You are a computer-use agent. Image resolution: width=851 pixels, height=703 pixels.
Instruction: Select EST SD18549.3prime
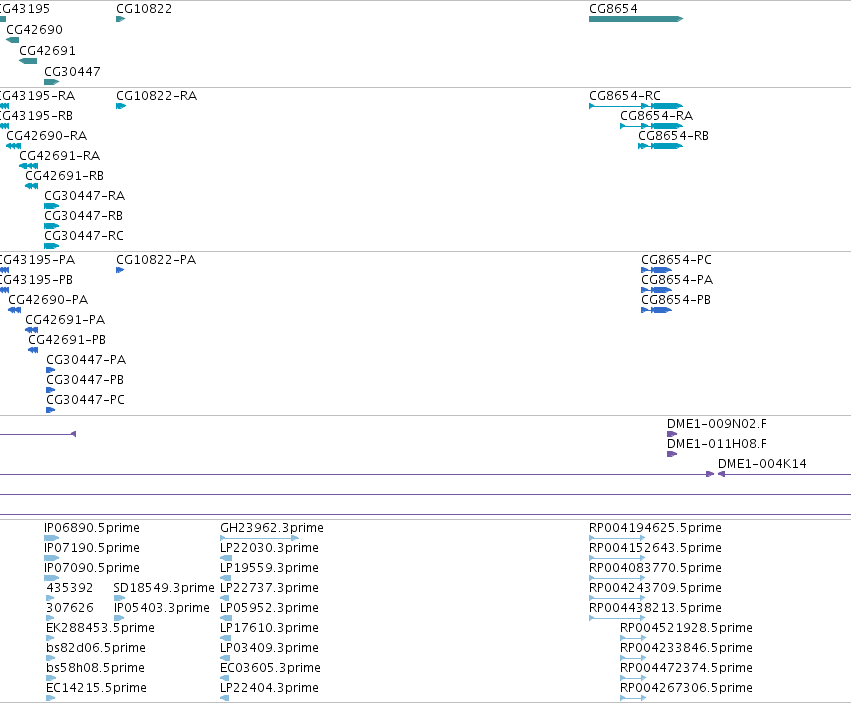[x=119, y=598]
